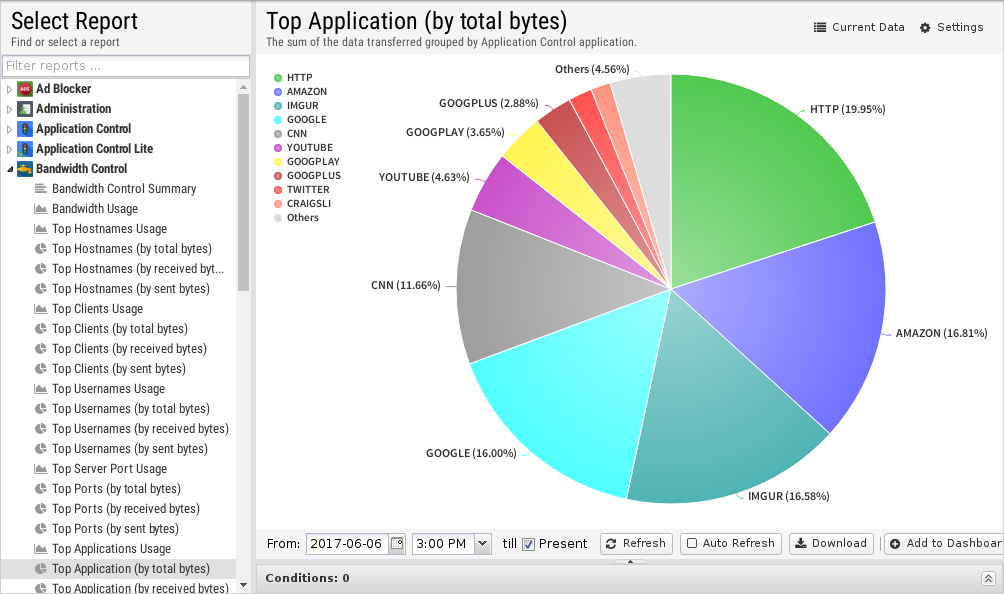Image resolution: width=1004 pixels, height=594 pixels.
Task: Click Add to Dashboard button
Action: click(944, 543)
